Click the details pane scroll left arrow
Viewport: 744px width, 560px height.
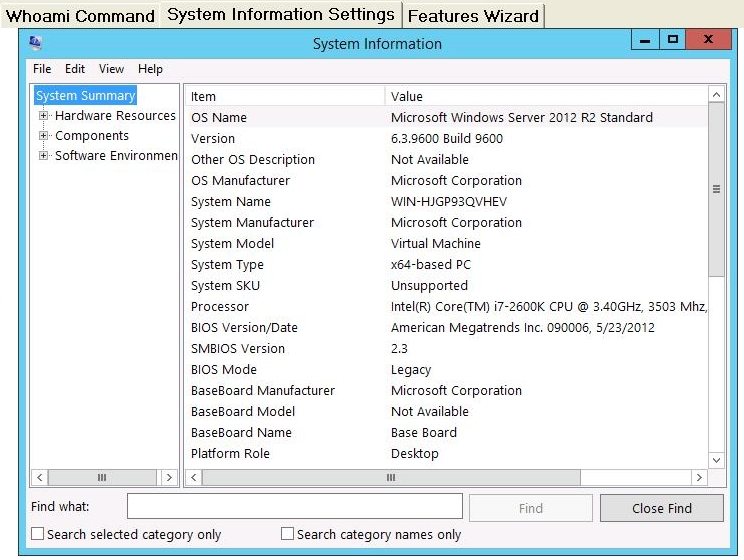coord(194,477)
